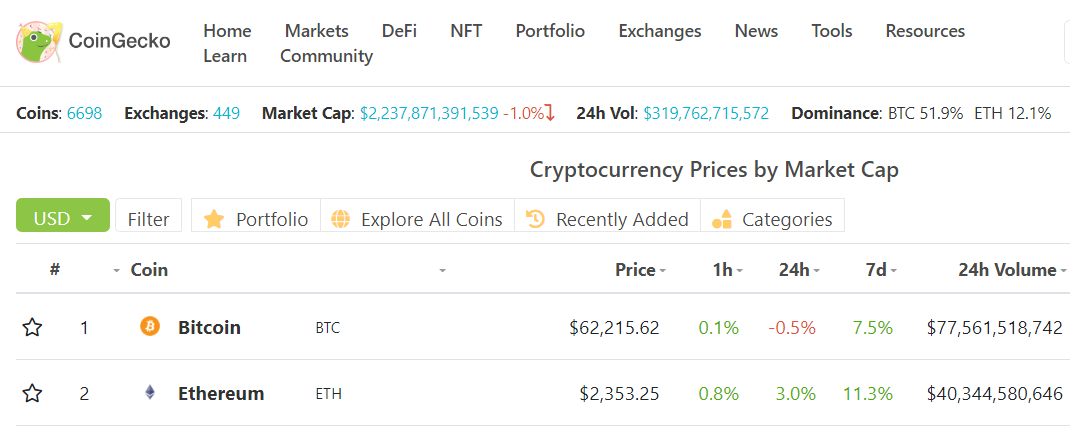Open the 449 exchanges count link
This screenshot has width=1070, height=427.
pyautogui.click(x=226, y=113)
